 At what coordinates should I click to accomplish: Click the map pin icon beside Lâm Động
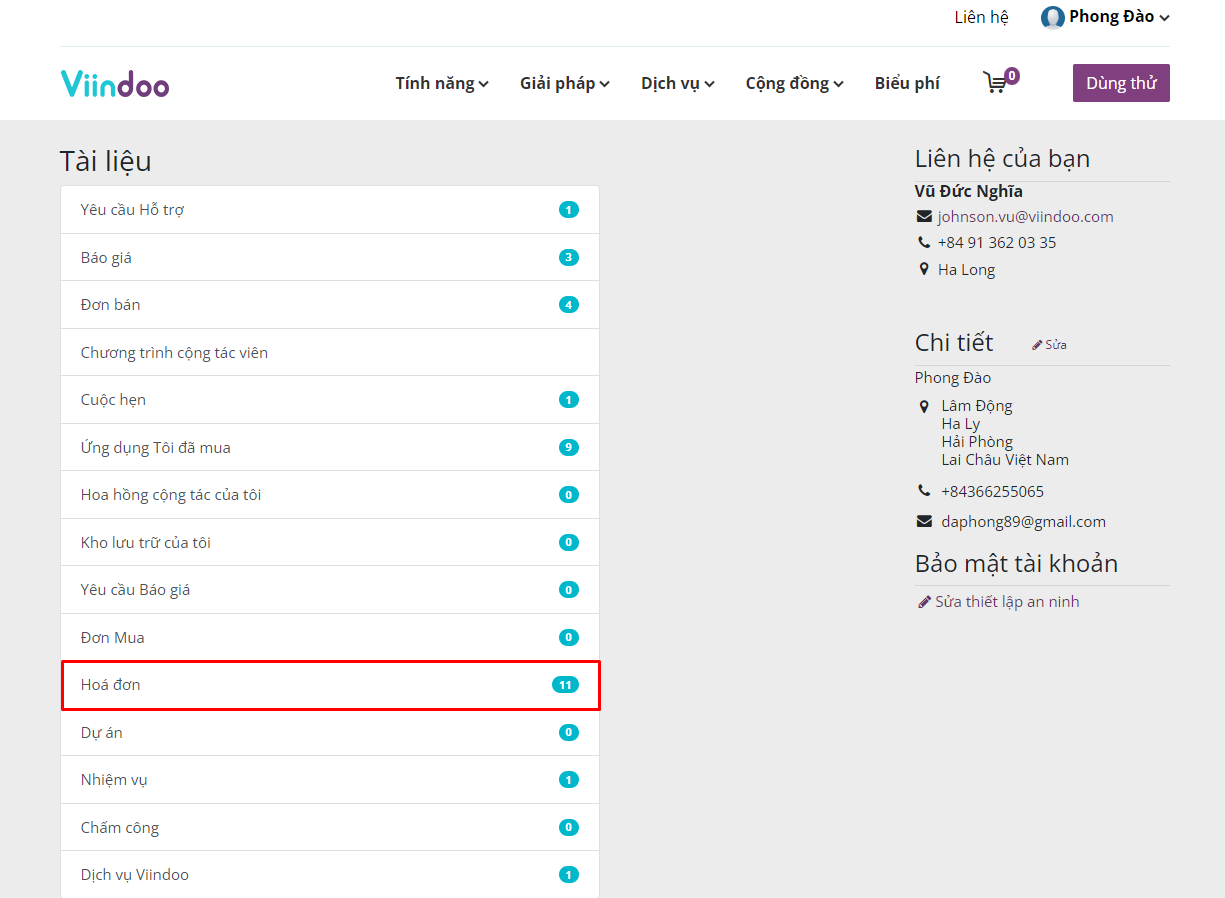(924, 407)
